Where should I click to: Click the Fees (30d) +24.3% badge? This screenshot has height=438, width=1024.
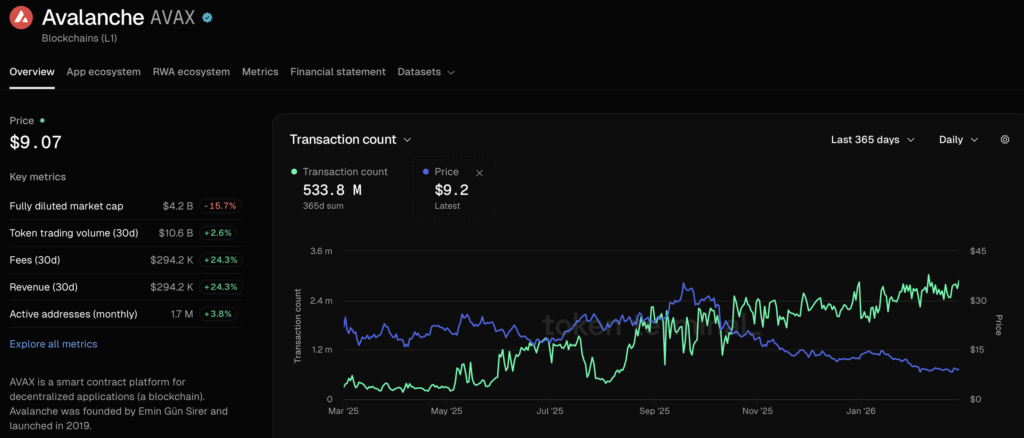219,260
